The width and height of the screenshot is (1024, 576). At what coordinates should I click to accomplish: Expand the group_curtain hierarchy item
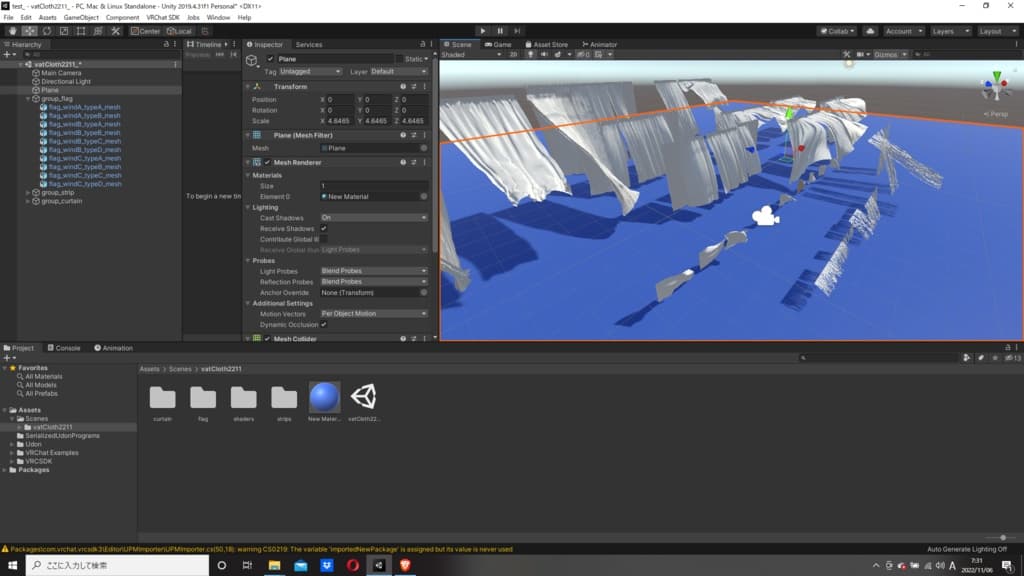pyautogui.click(x=28, y=201)
